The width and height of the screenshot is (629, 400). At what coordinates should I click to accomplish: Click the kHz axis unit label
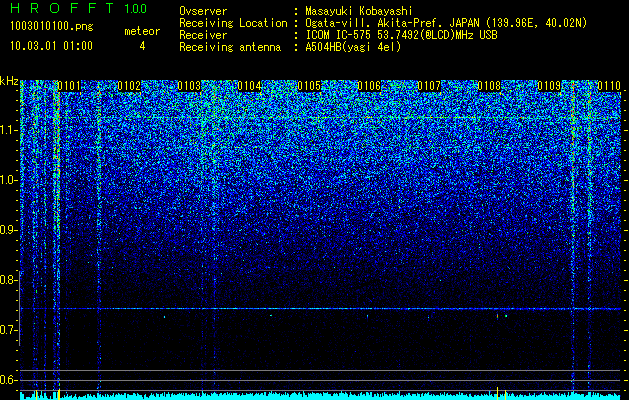9,81
